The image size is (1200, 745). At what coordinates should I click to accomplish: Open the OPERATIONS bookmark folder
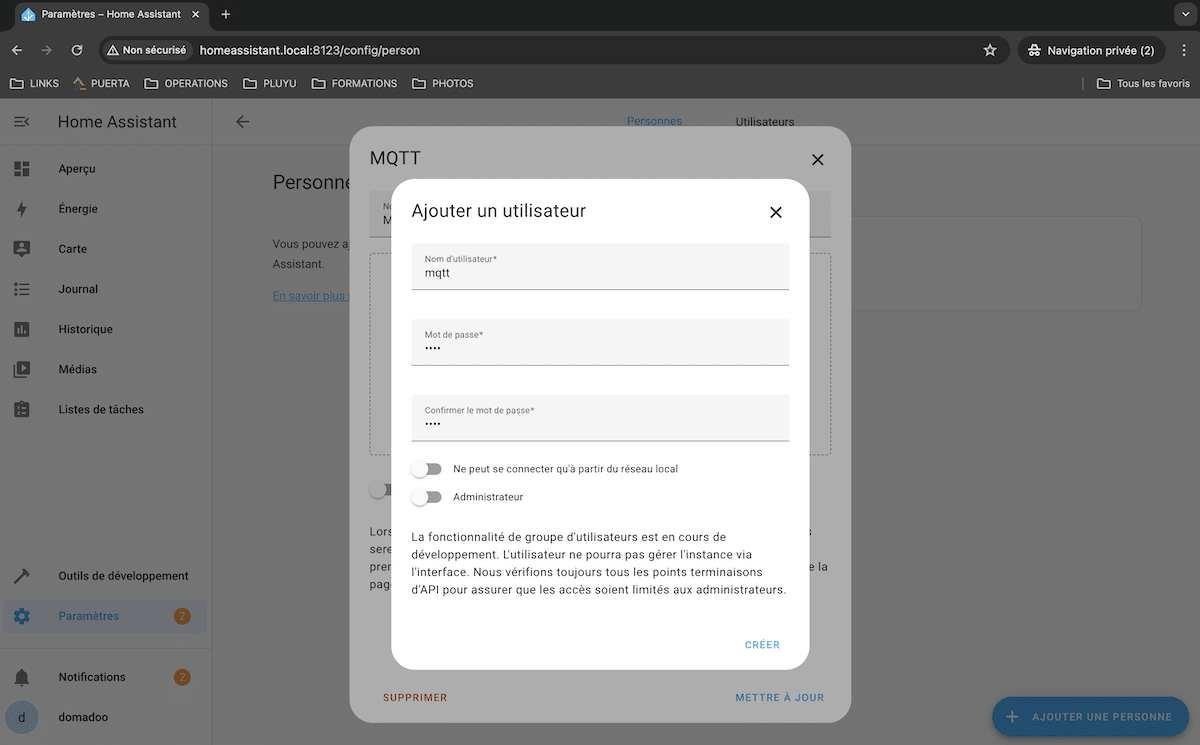point(186,83)
